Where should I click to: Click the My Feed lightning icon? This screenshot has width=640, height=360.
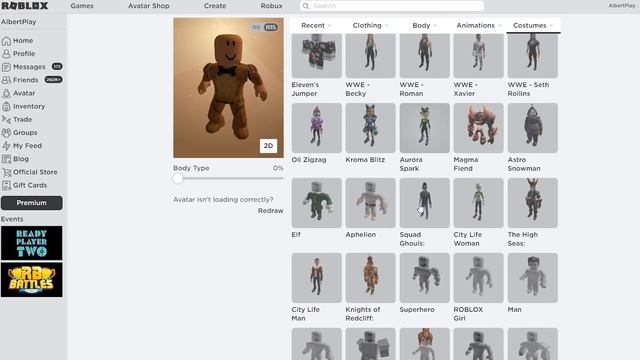click(x=6, y=146)
